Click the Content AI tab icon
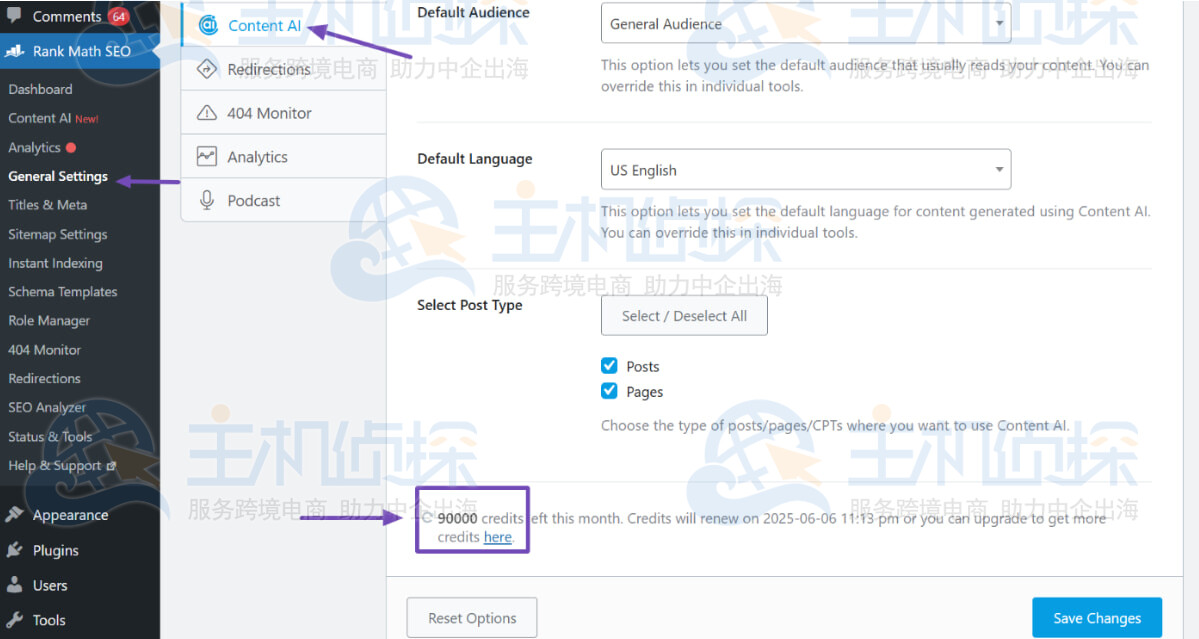 pyautogui.click(x=208, y=26)
